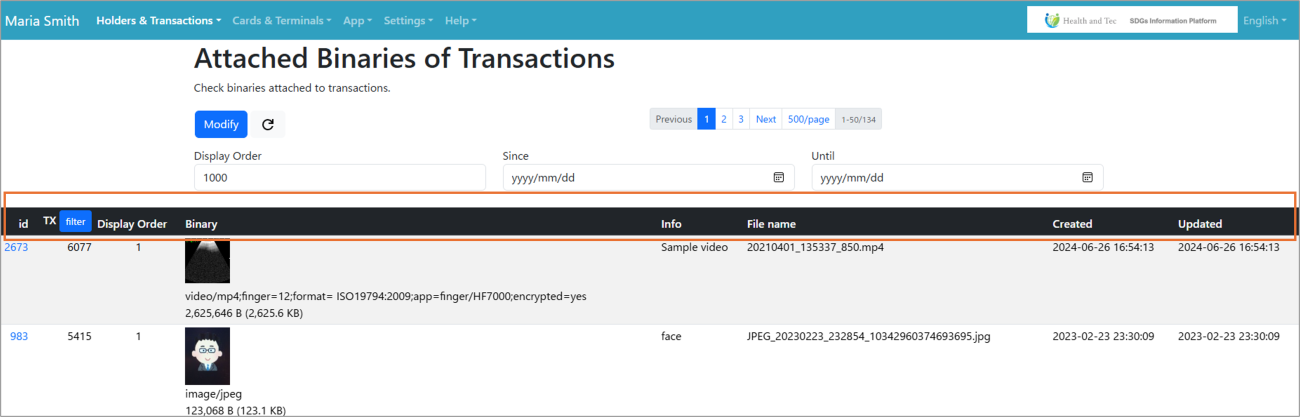The width and height of the screenshot is (1300, 417).
Task: Click Next in pagination
Action: (x=765, y=119)
